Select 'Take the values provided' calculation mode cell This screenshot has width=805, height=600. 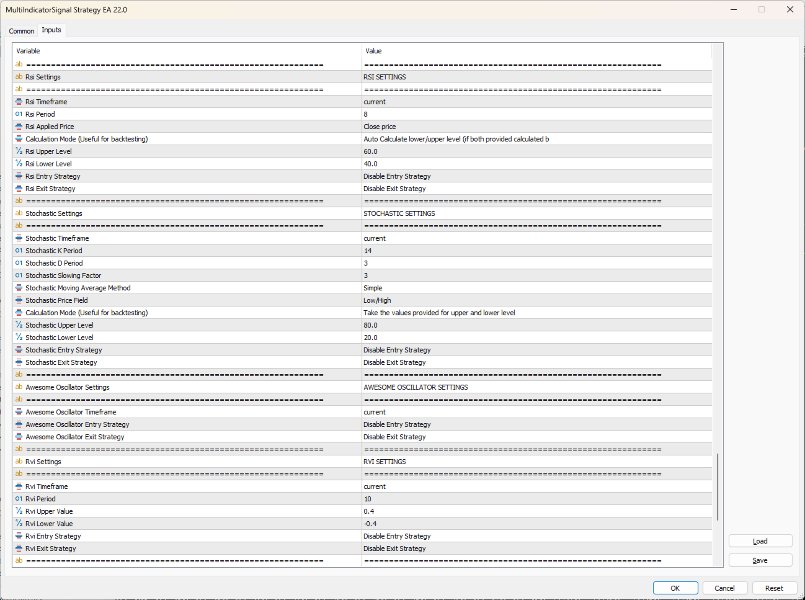pos(536,313)
